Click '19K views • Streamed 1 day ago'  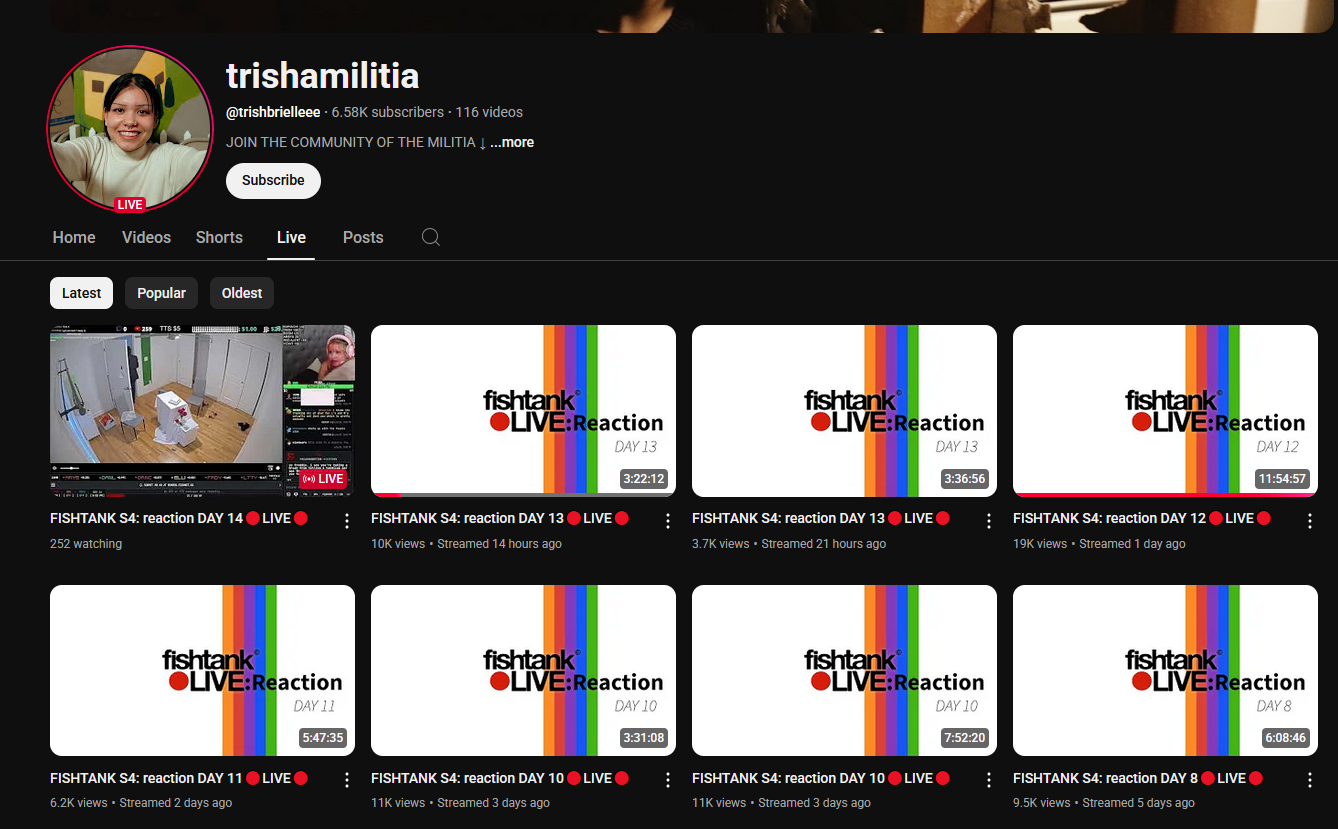[1099, 544]
